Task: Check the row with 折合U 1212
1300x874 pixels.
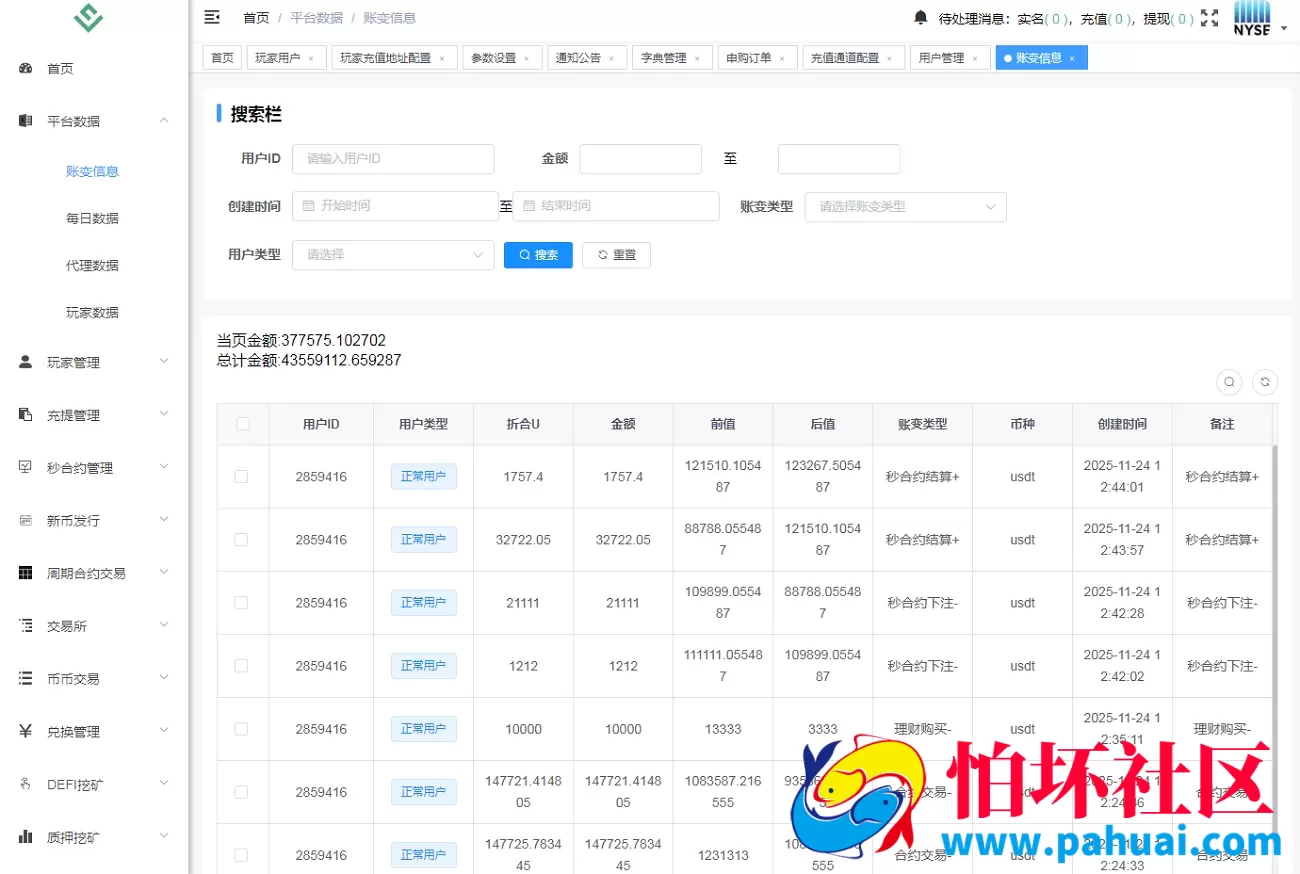Action: point(241,666)
